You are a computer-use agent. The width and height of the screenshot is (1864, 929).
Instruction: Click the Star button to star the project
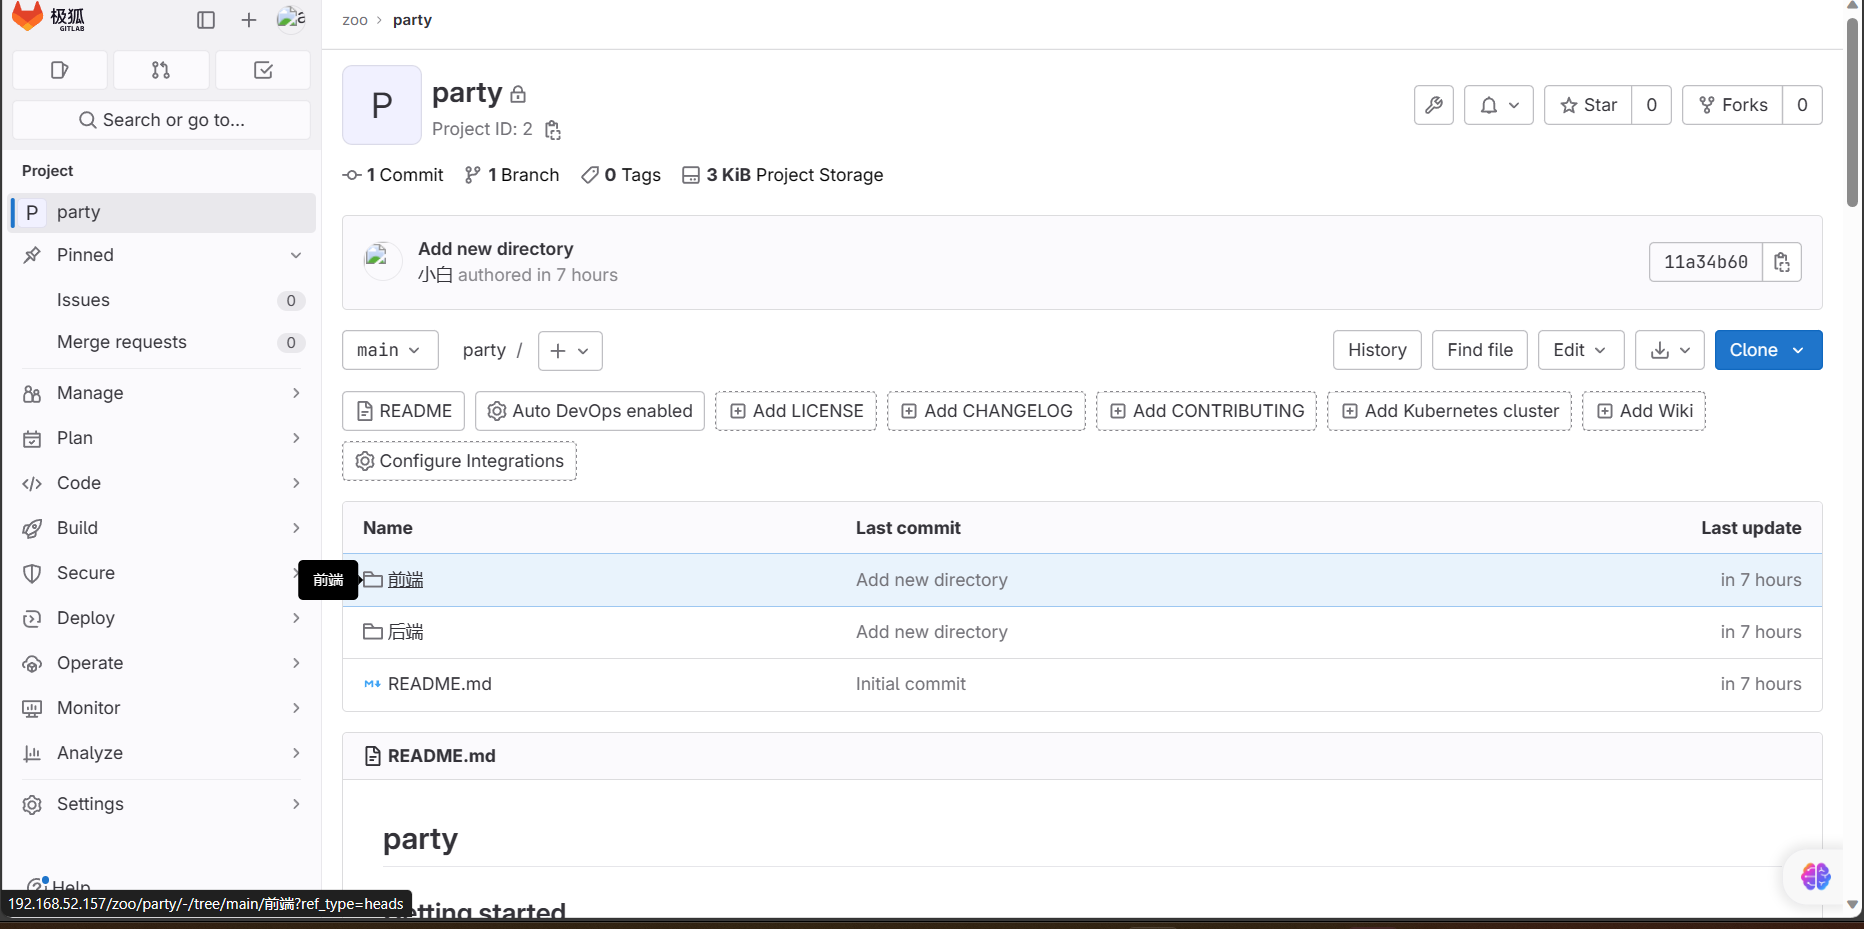[x=1587, y=105]
